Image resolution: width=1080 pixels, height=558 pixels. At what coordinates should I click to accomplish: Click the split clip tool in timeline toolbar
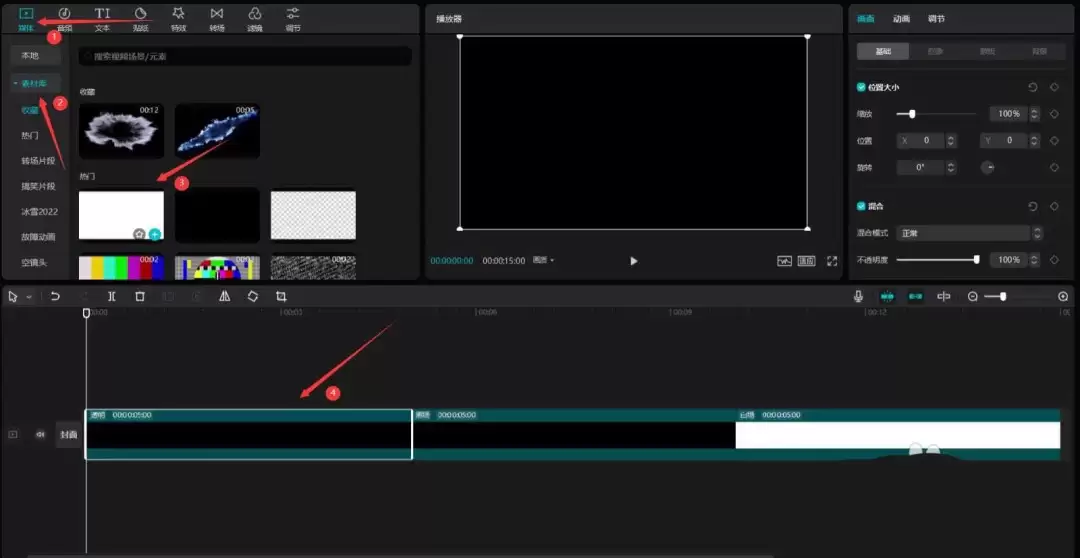[x=112, y=297]
